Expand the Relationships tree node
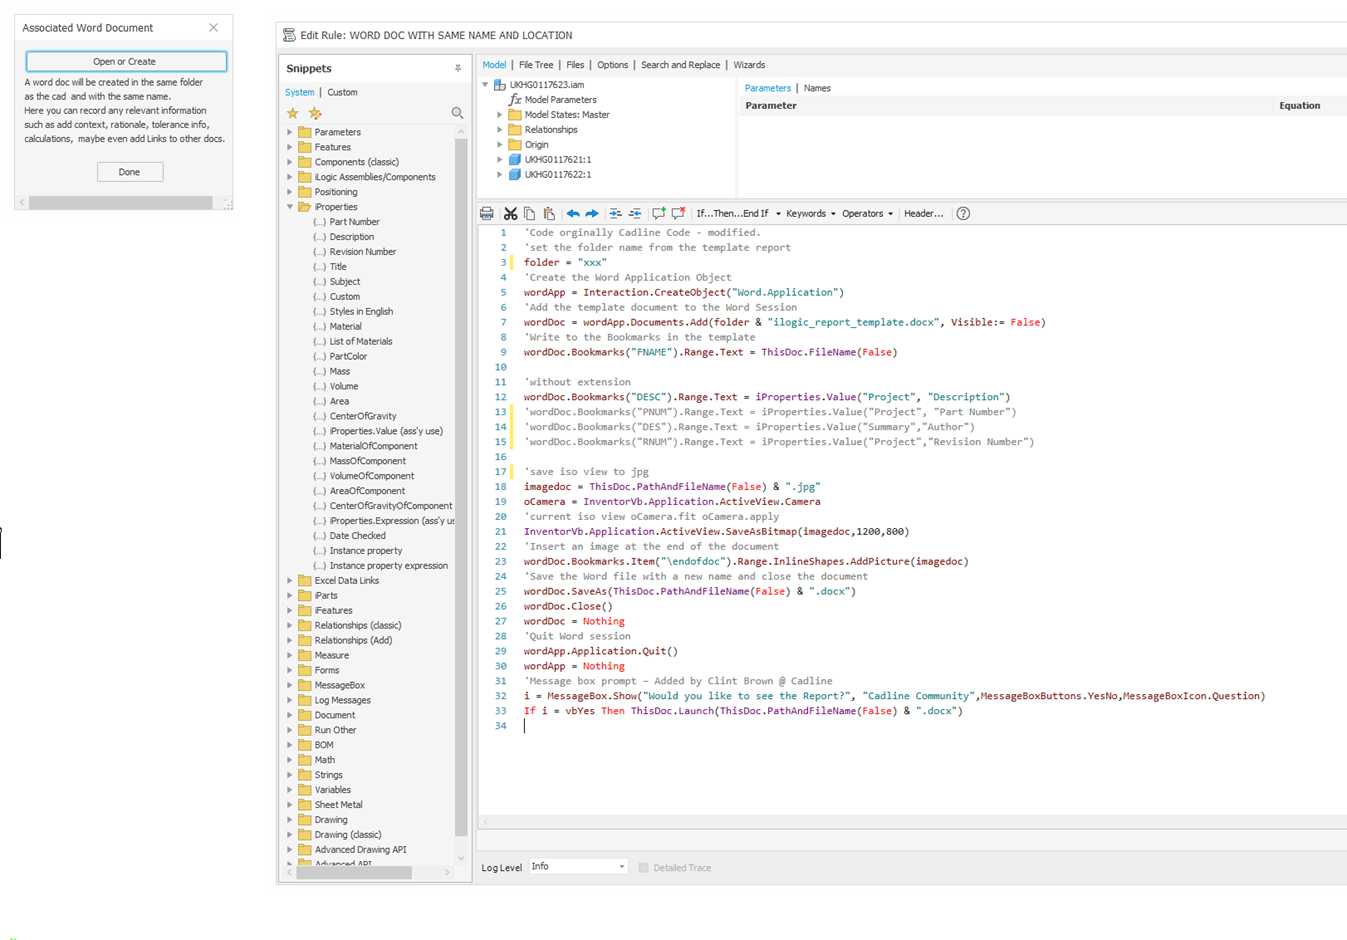This screenshot has width=1347, height=940. pos(500,130)
